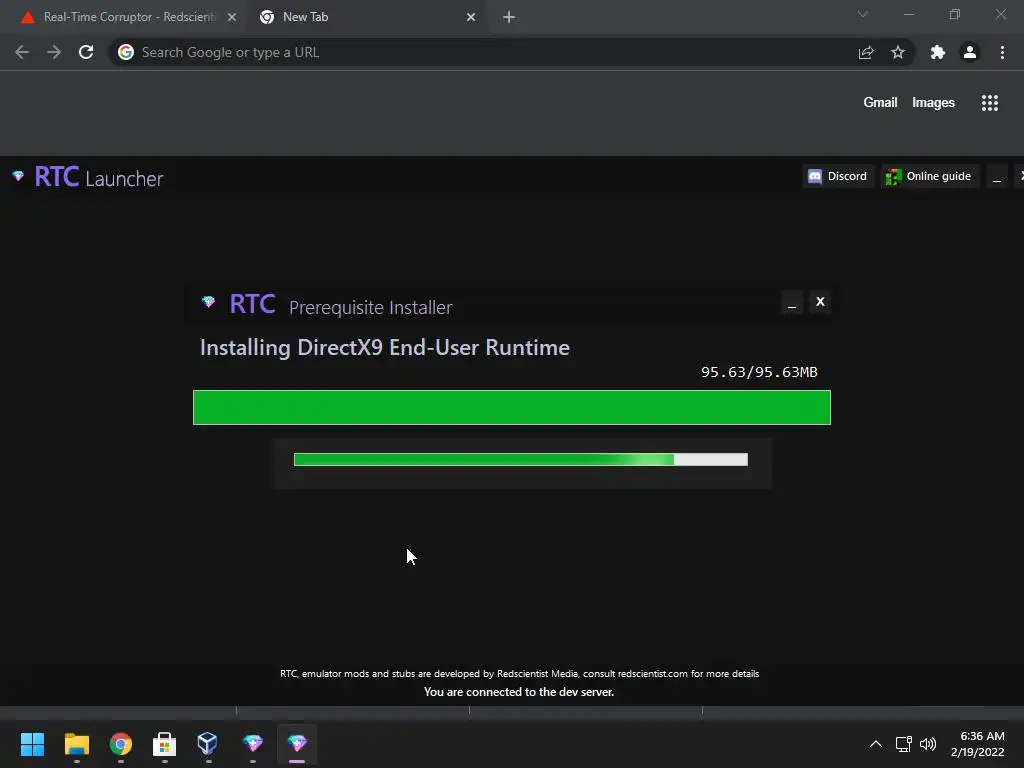Viewport: 1024px width, 768px height.
Task: Open Discord button in RTC Launcher
Action: [x=837, y=176]
